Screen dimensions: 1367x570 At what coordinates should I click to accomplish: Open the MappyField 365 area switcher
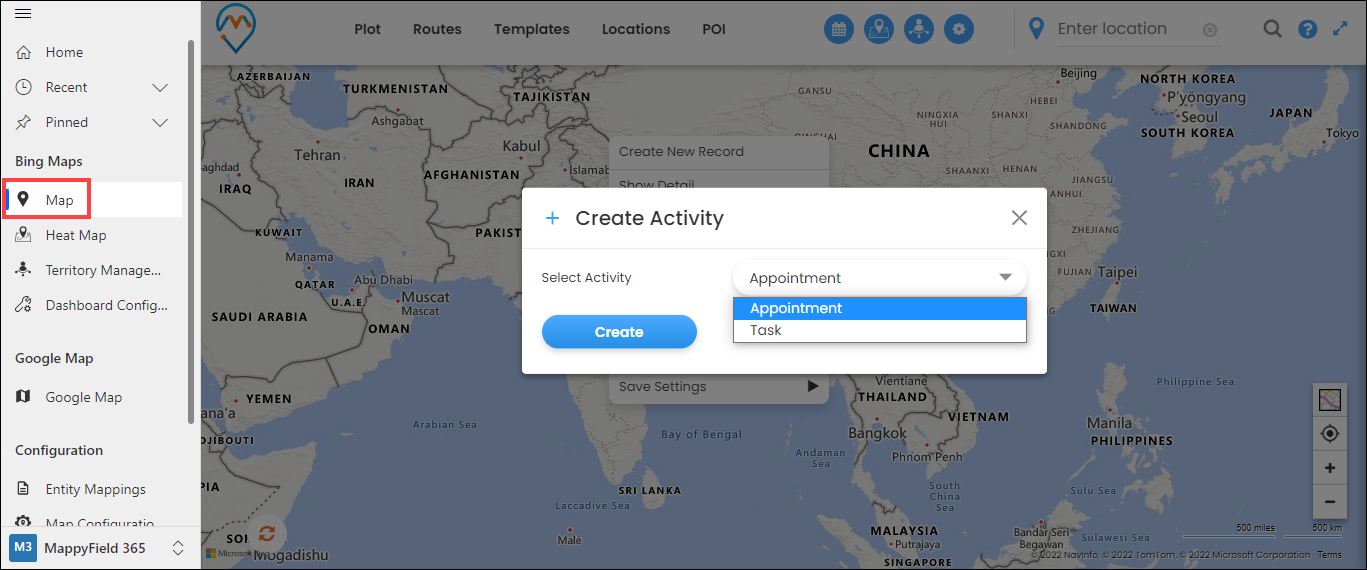[x=100, y=548]
